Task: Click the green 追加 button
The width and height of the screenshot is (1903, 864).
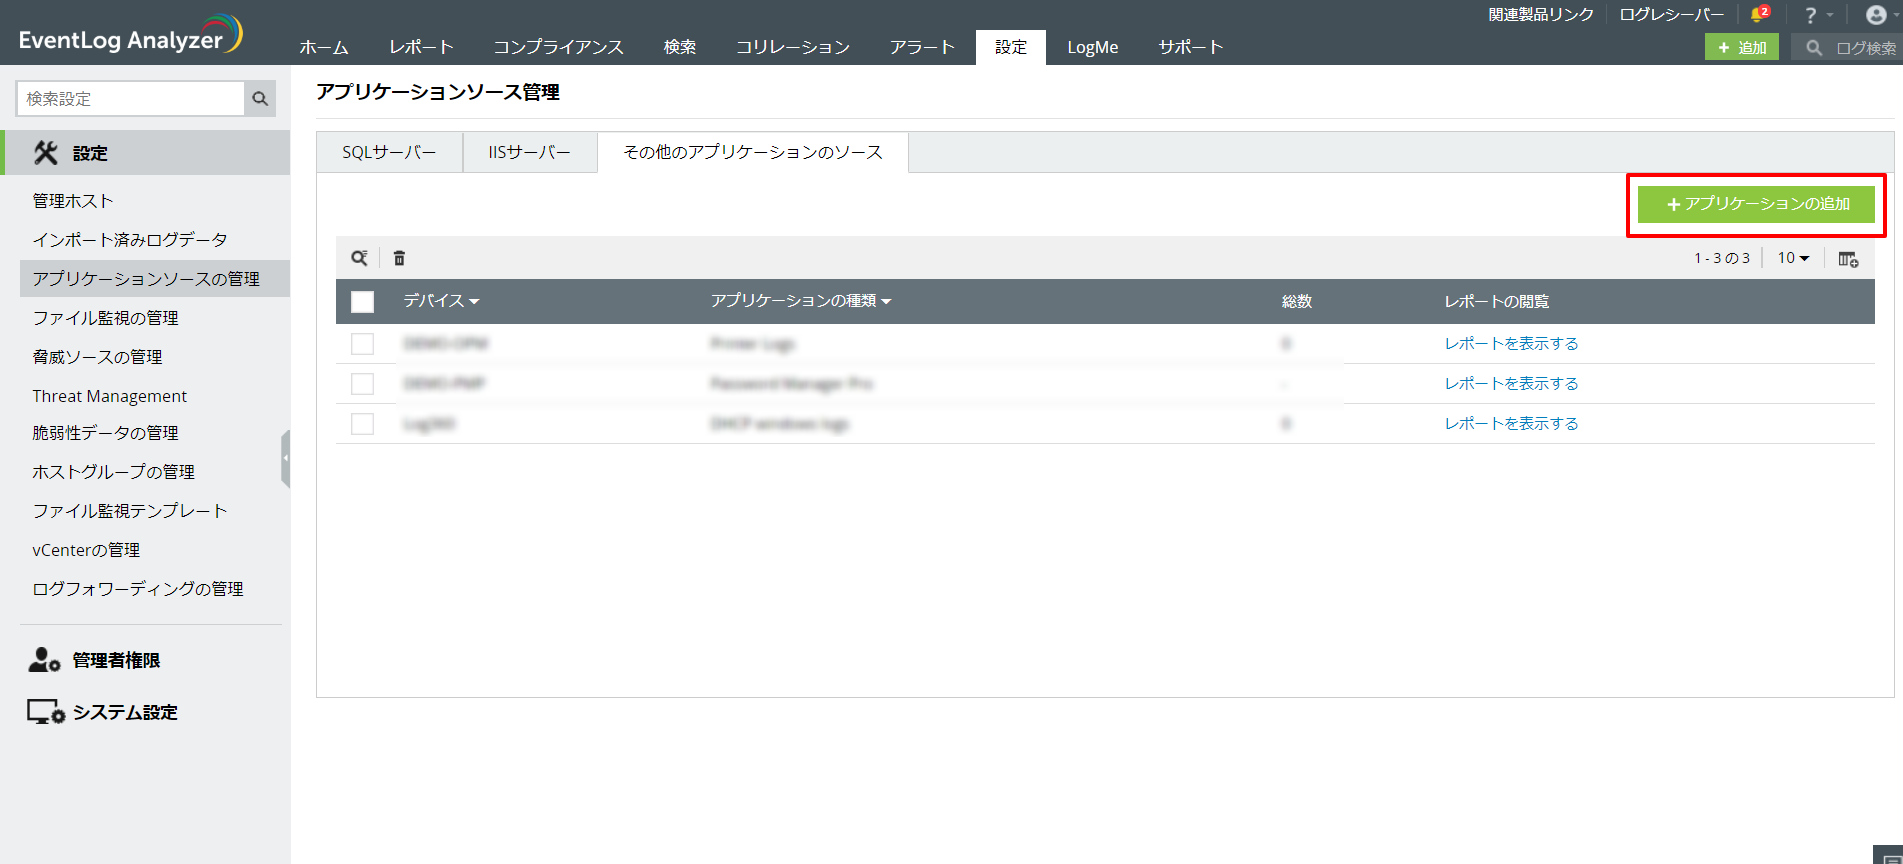Action: [1742, 47]
